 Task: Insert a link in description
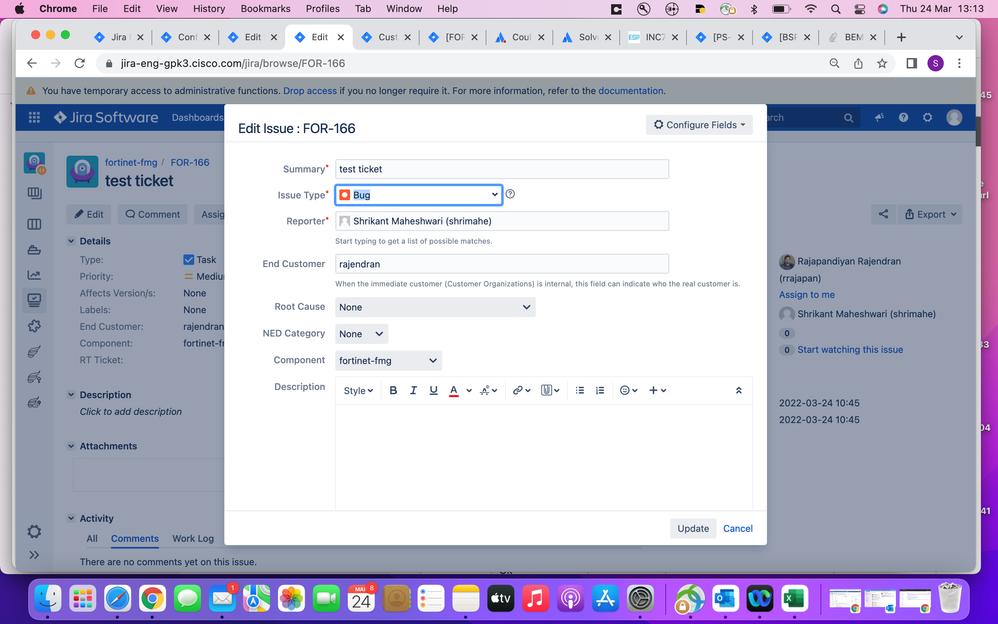click(x=522, y=390)
